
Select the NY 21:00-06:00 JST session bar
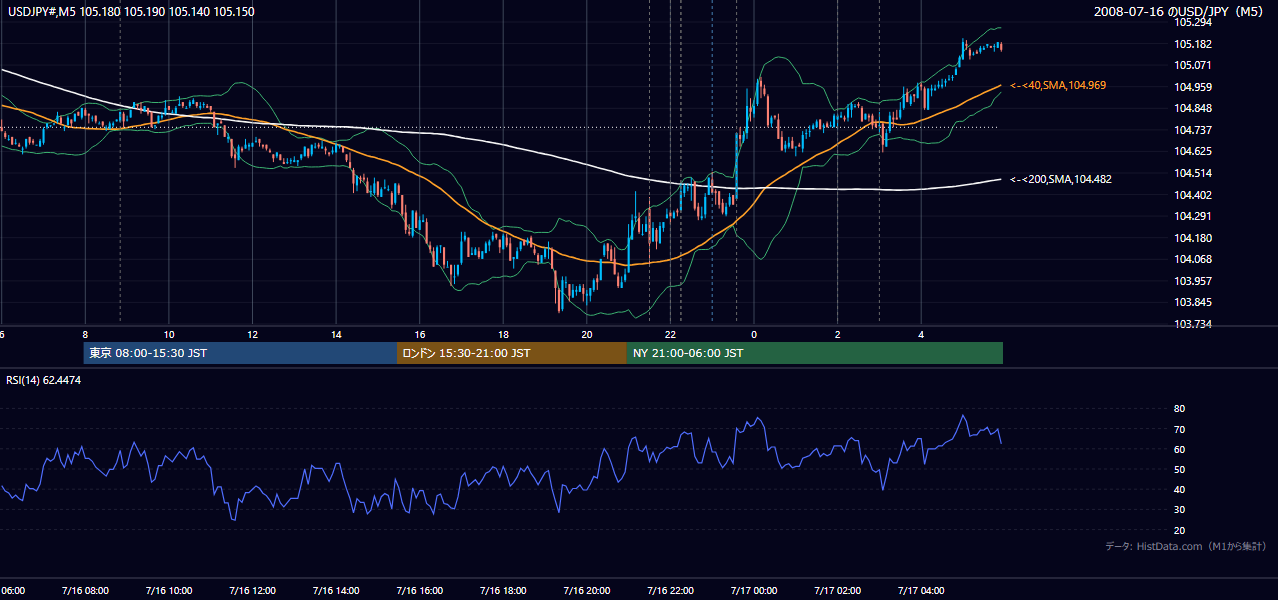(x=815, y=353)
